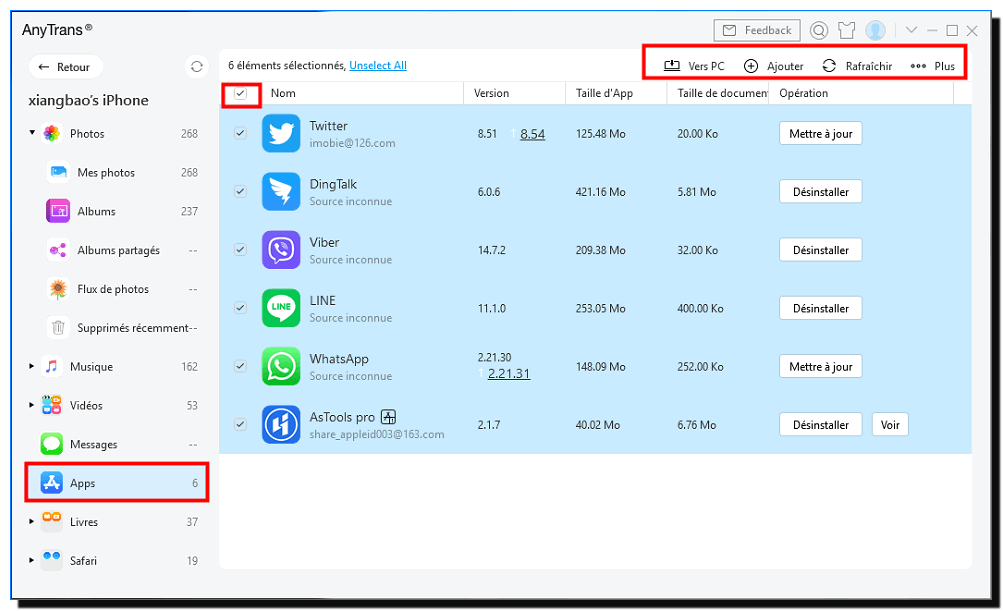
Task: Select Messages in the sidebar
Action: (x=93, y=444)
